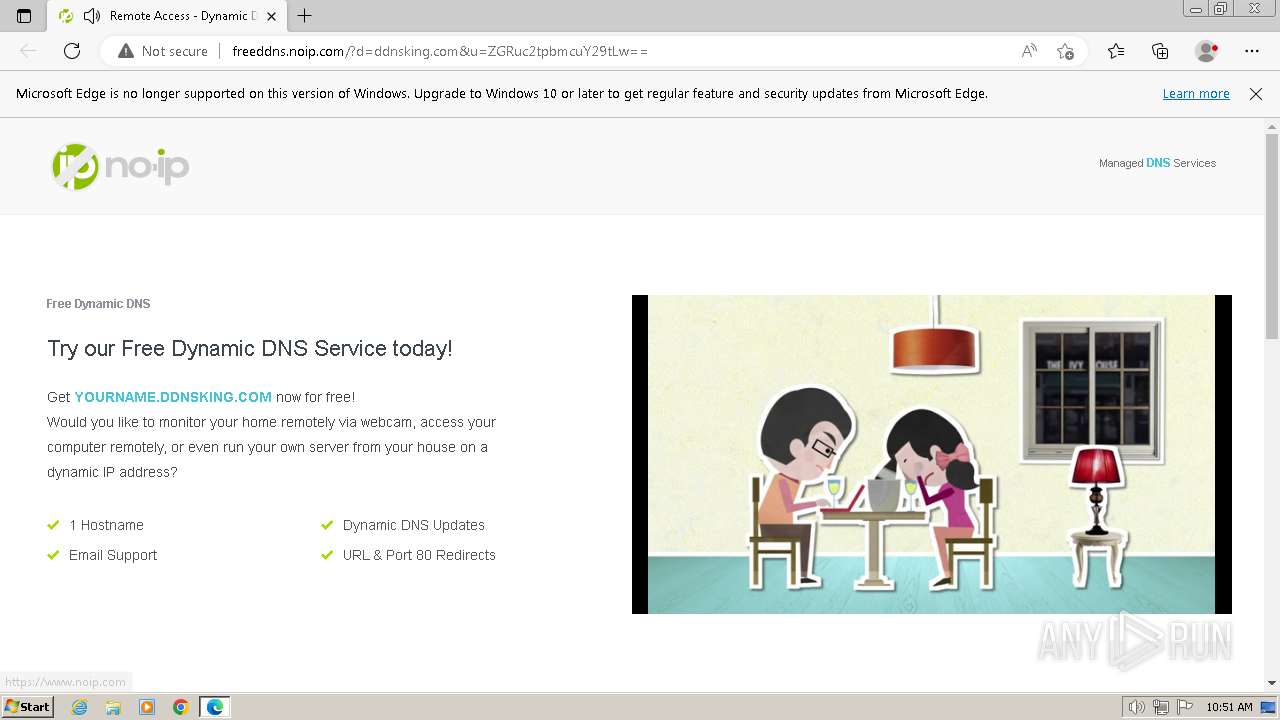Click the Show desktop tray icon

[x=1269, y=707]
